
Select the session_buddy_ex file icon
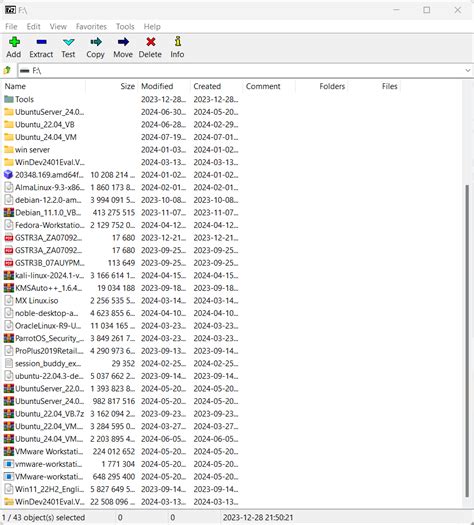(x=9, y=364)
